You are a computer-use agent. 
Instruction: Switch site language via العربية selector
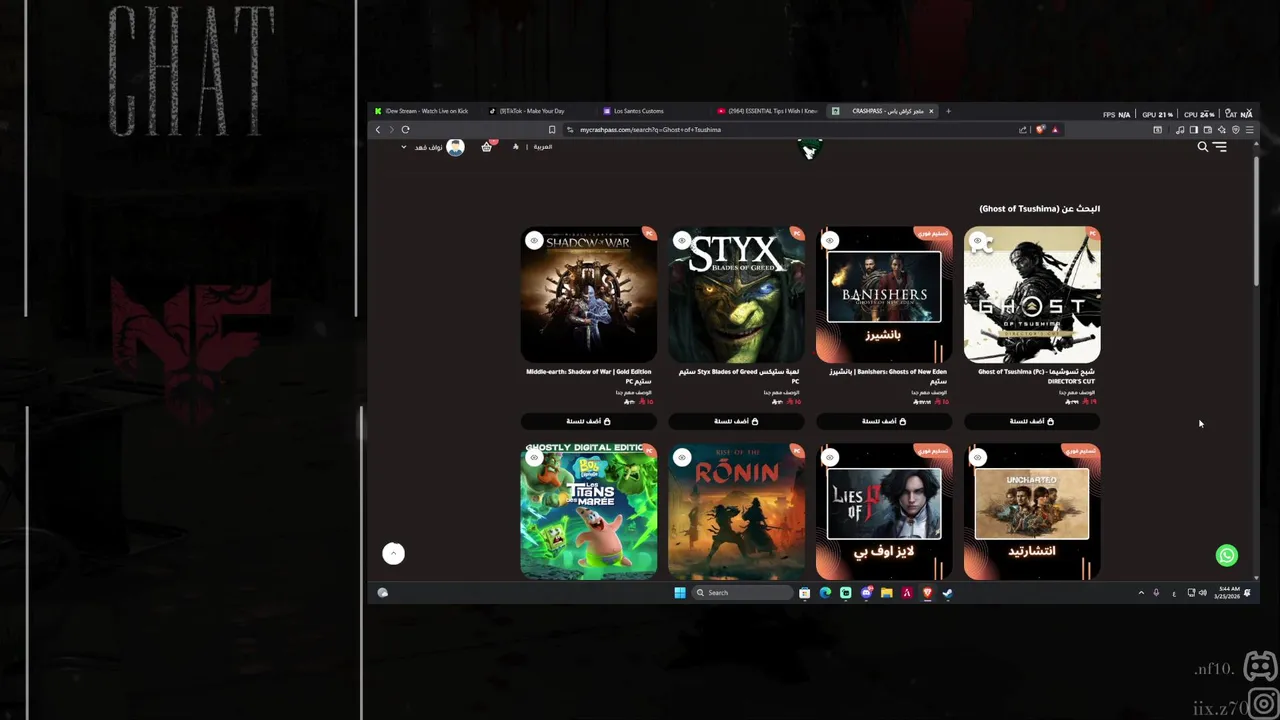[542, 147]
